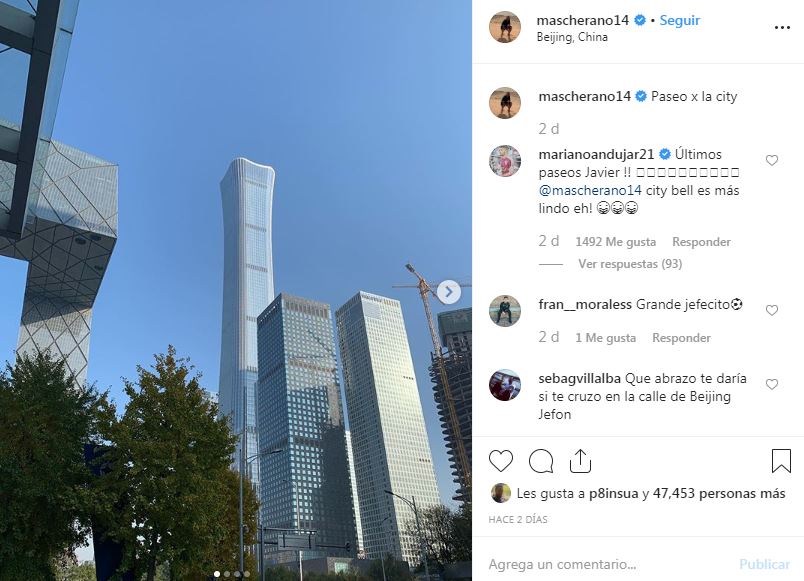Image resolution: width=804 pixels, height=581 pixels.
Task: Open the Beijing, China location link
Action: pyautogui.click(x=572, y=37)
